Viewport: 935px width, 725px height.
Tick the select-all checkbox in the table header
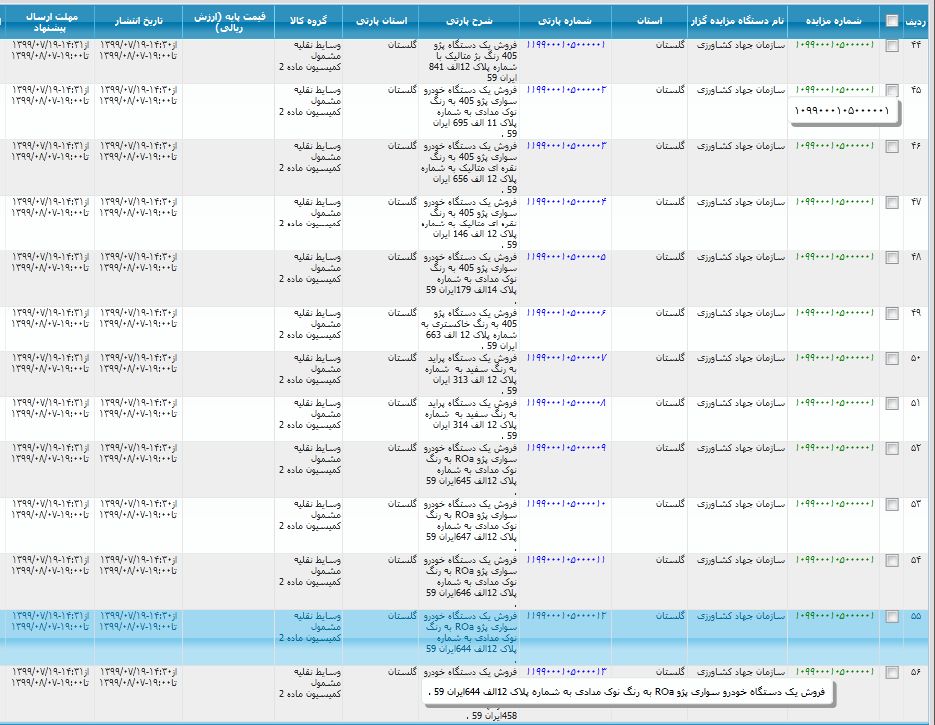click(x=892, y=20)
